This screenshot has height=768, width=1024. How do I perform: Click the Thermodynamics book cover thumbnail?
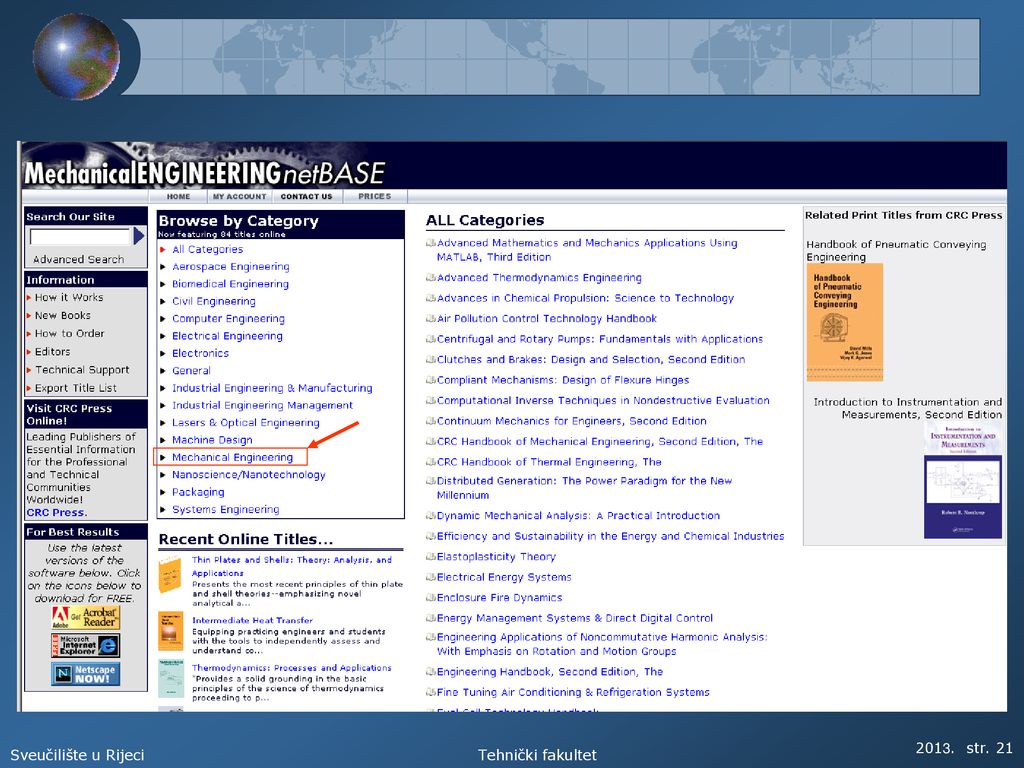click(x=170, y=678)
